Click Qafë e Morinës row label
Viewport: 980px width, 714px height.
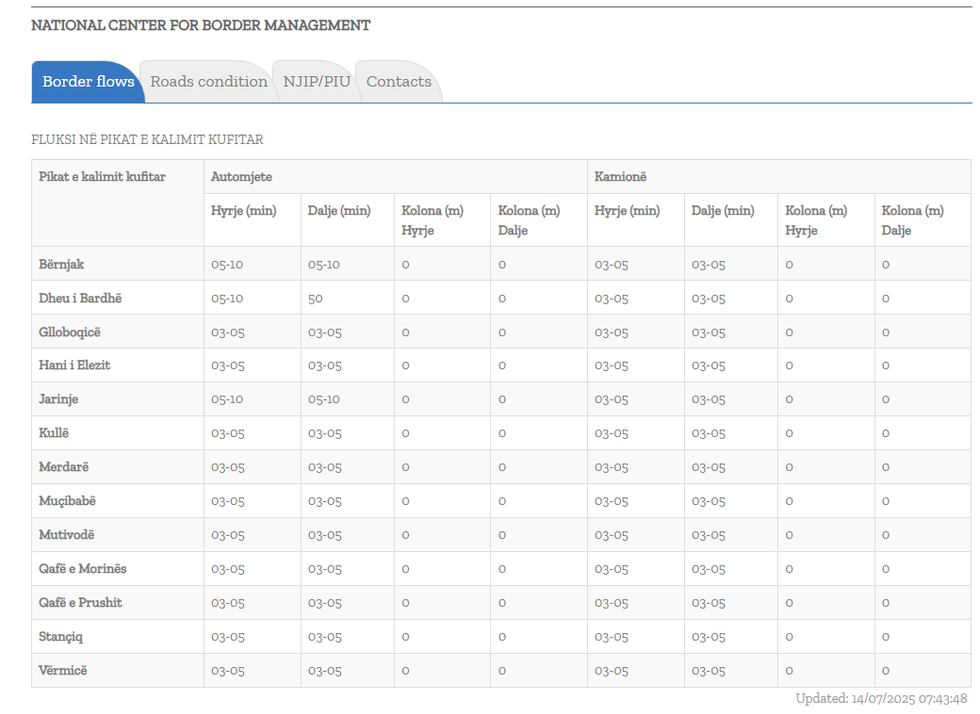pyautogui.click(x=82, y=569)
